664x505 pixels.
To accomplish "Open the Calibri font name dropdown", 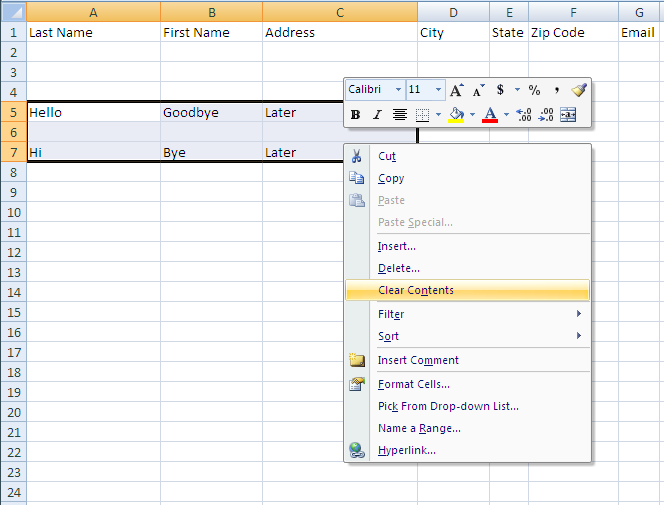I will 398,89.
